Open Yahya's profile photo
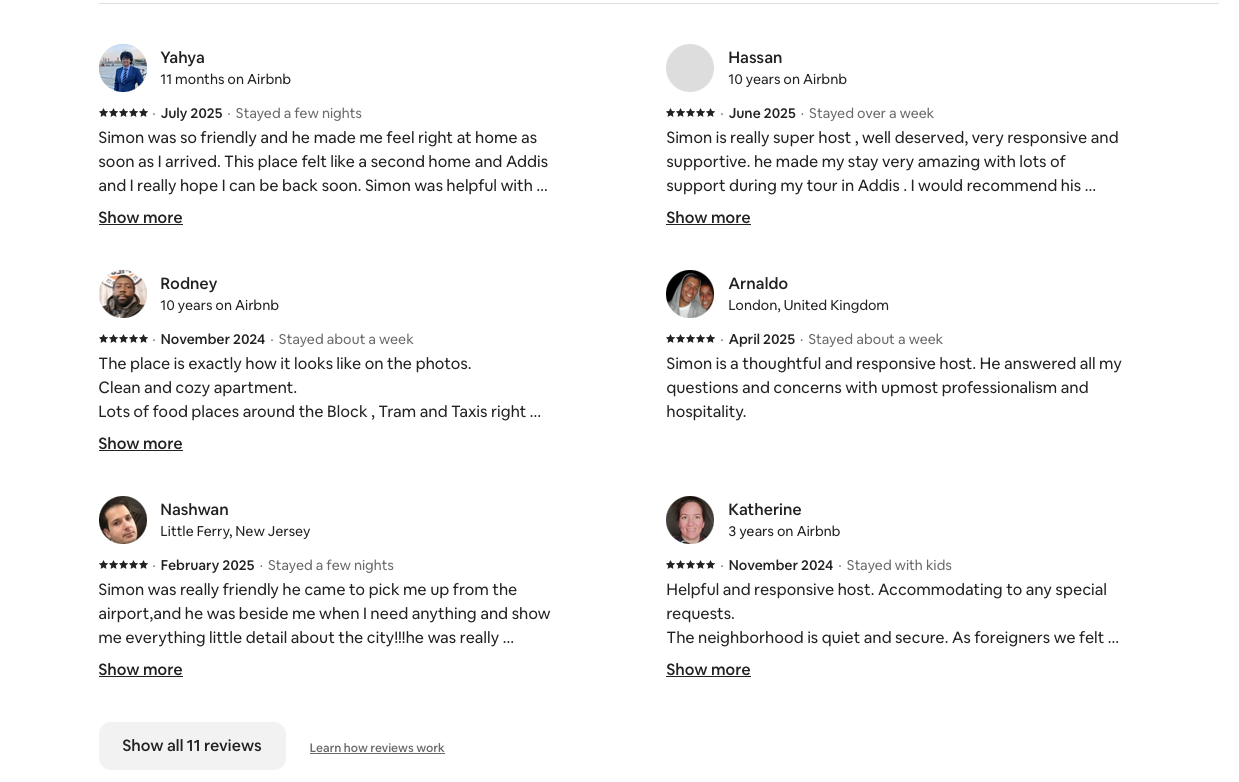This screenshot has height=782, width=1239. pyautogui.click(x=123, y=68)
